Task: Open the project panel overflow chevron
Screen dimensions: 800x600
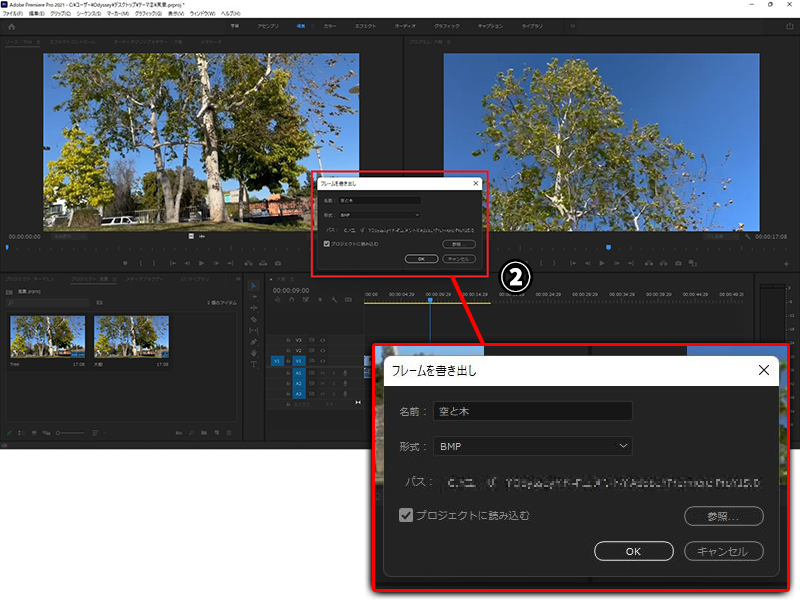Action: click(237, 279)
